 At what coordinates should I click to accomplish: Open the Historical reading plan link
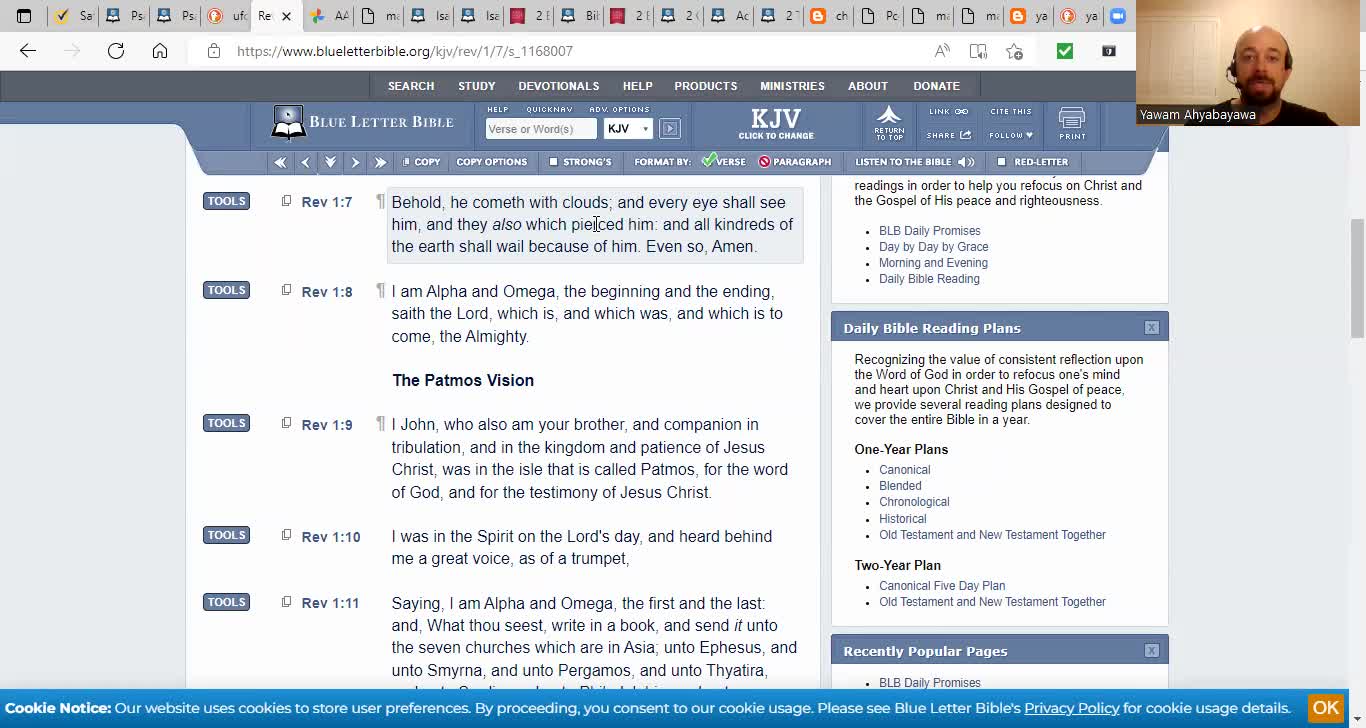[x=902, y=519]
